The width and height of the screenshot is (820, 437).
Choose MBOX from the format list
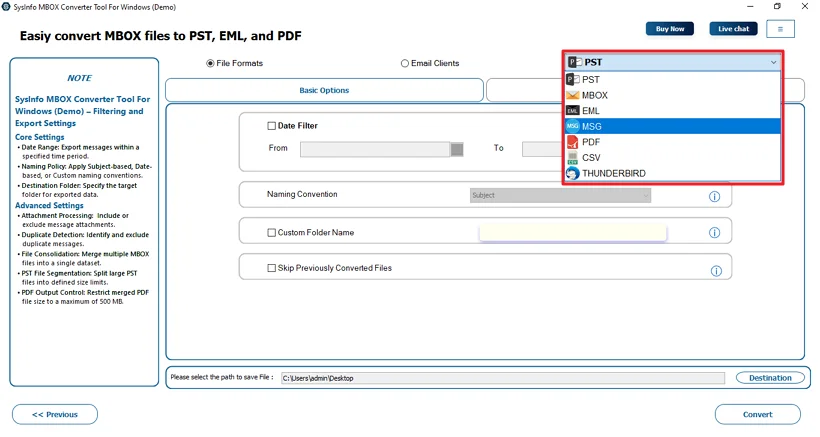coord(673,95)
